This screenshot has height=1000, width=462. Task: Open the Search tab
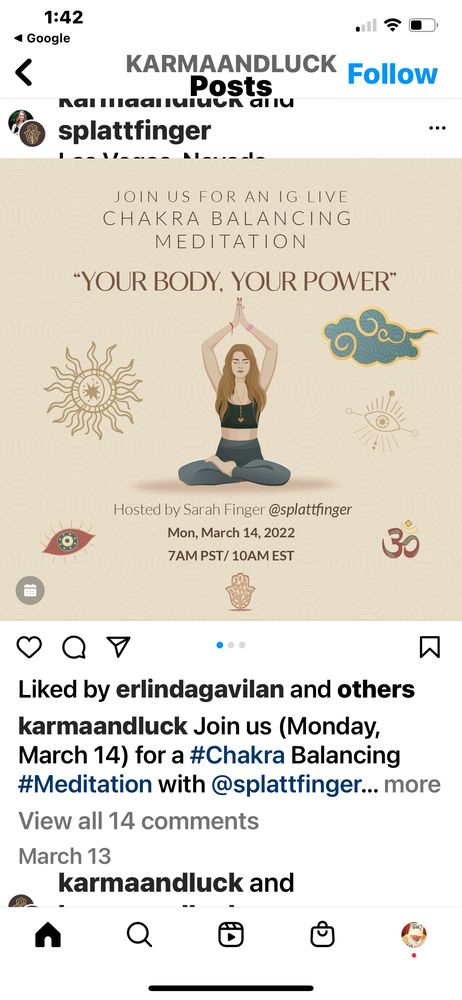coord(139,935)
